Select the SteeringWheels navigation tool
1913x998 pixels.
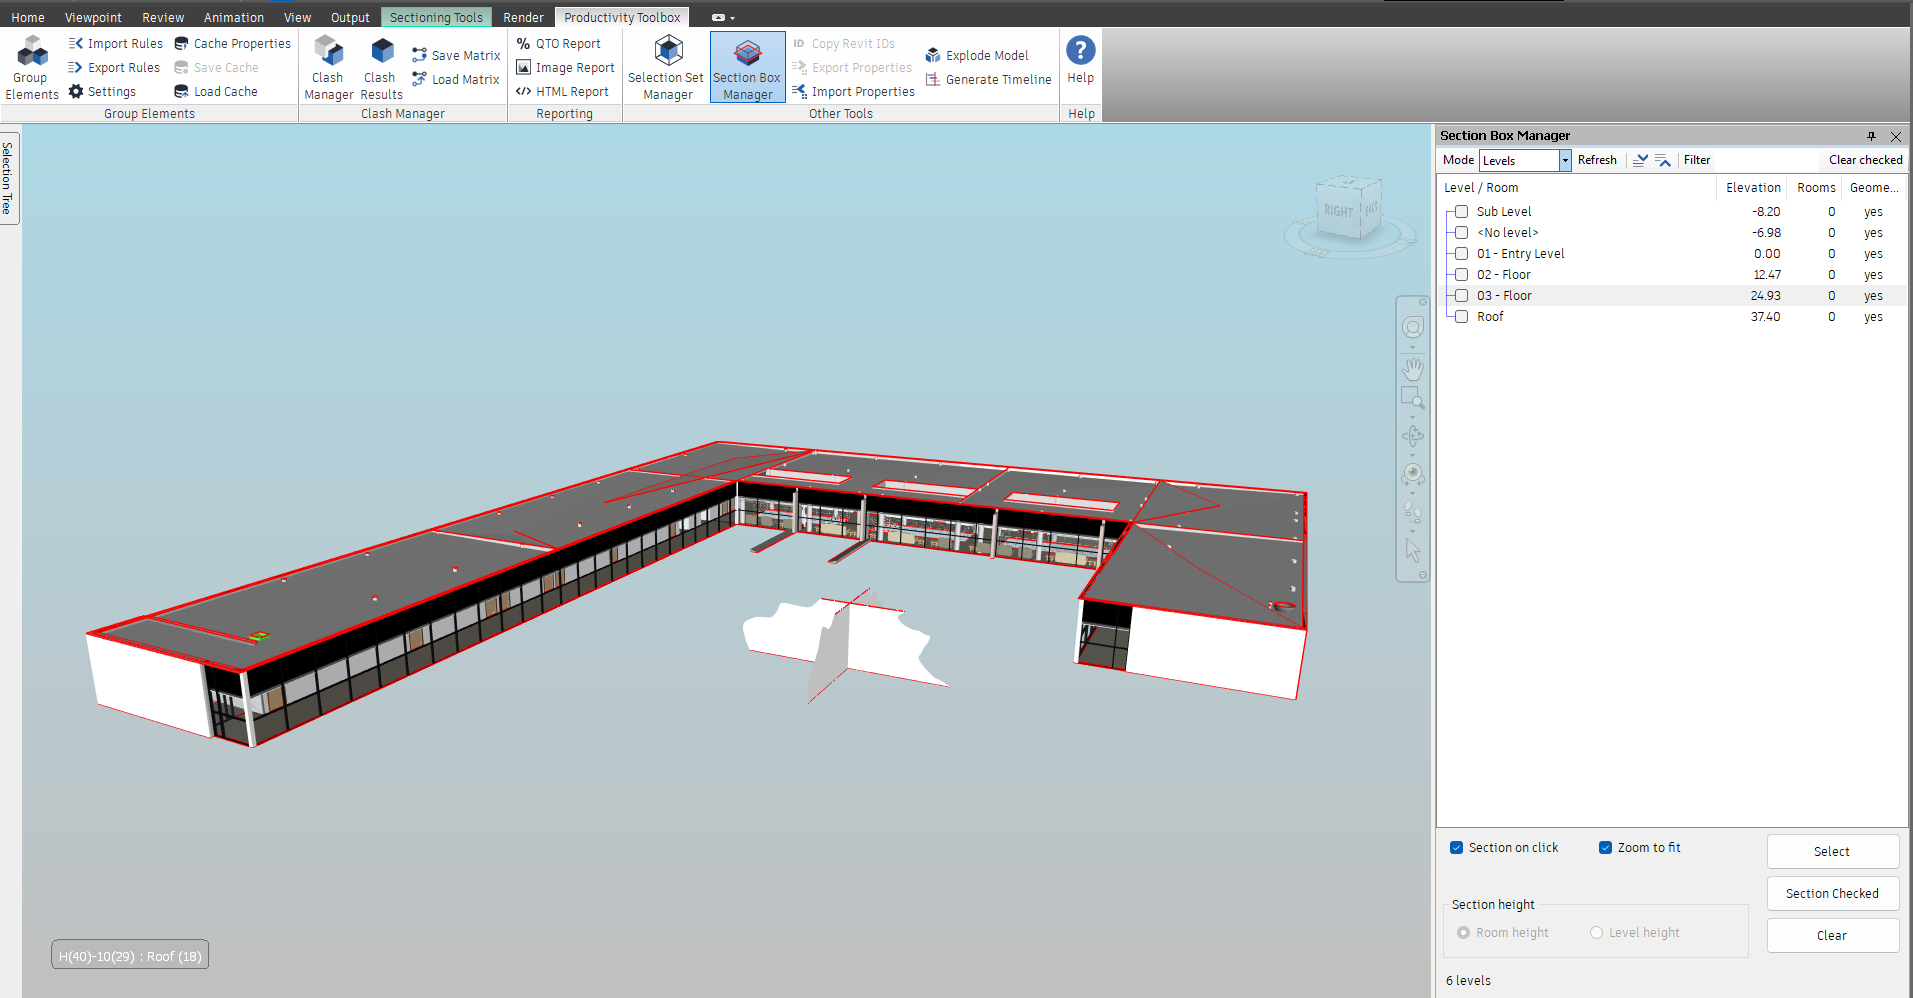click(x=1412, y=328)
